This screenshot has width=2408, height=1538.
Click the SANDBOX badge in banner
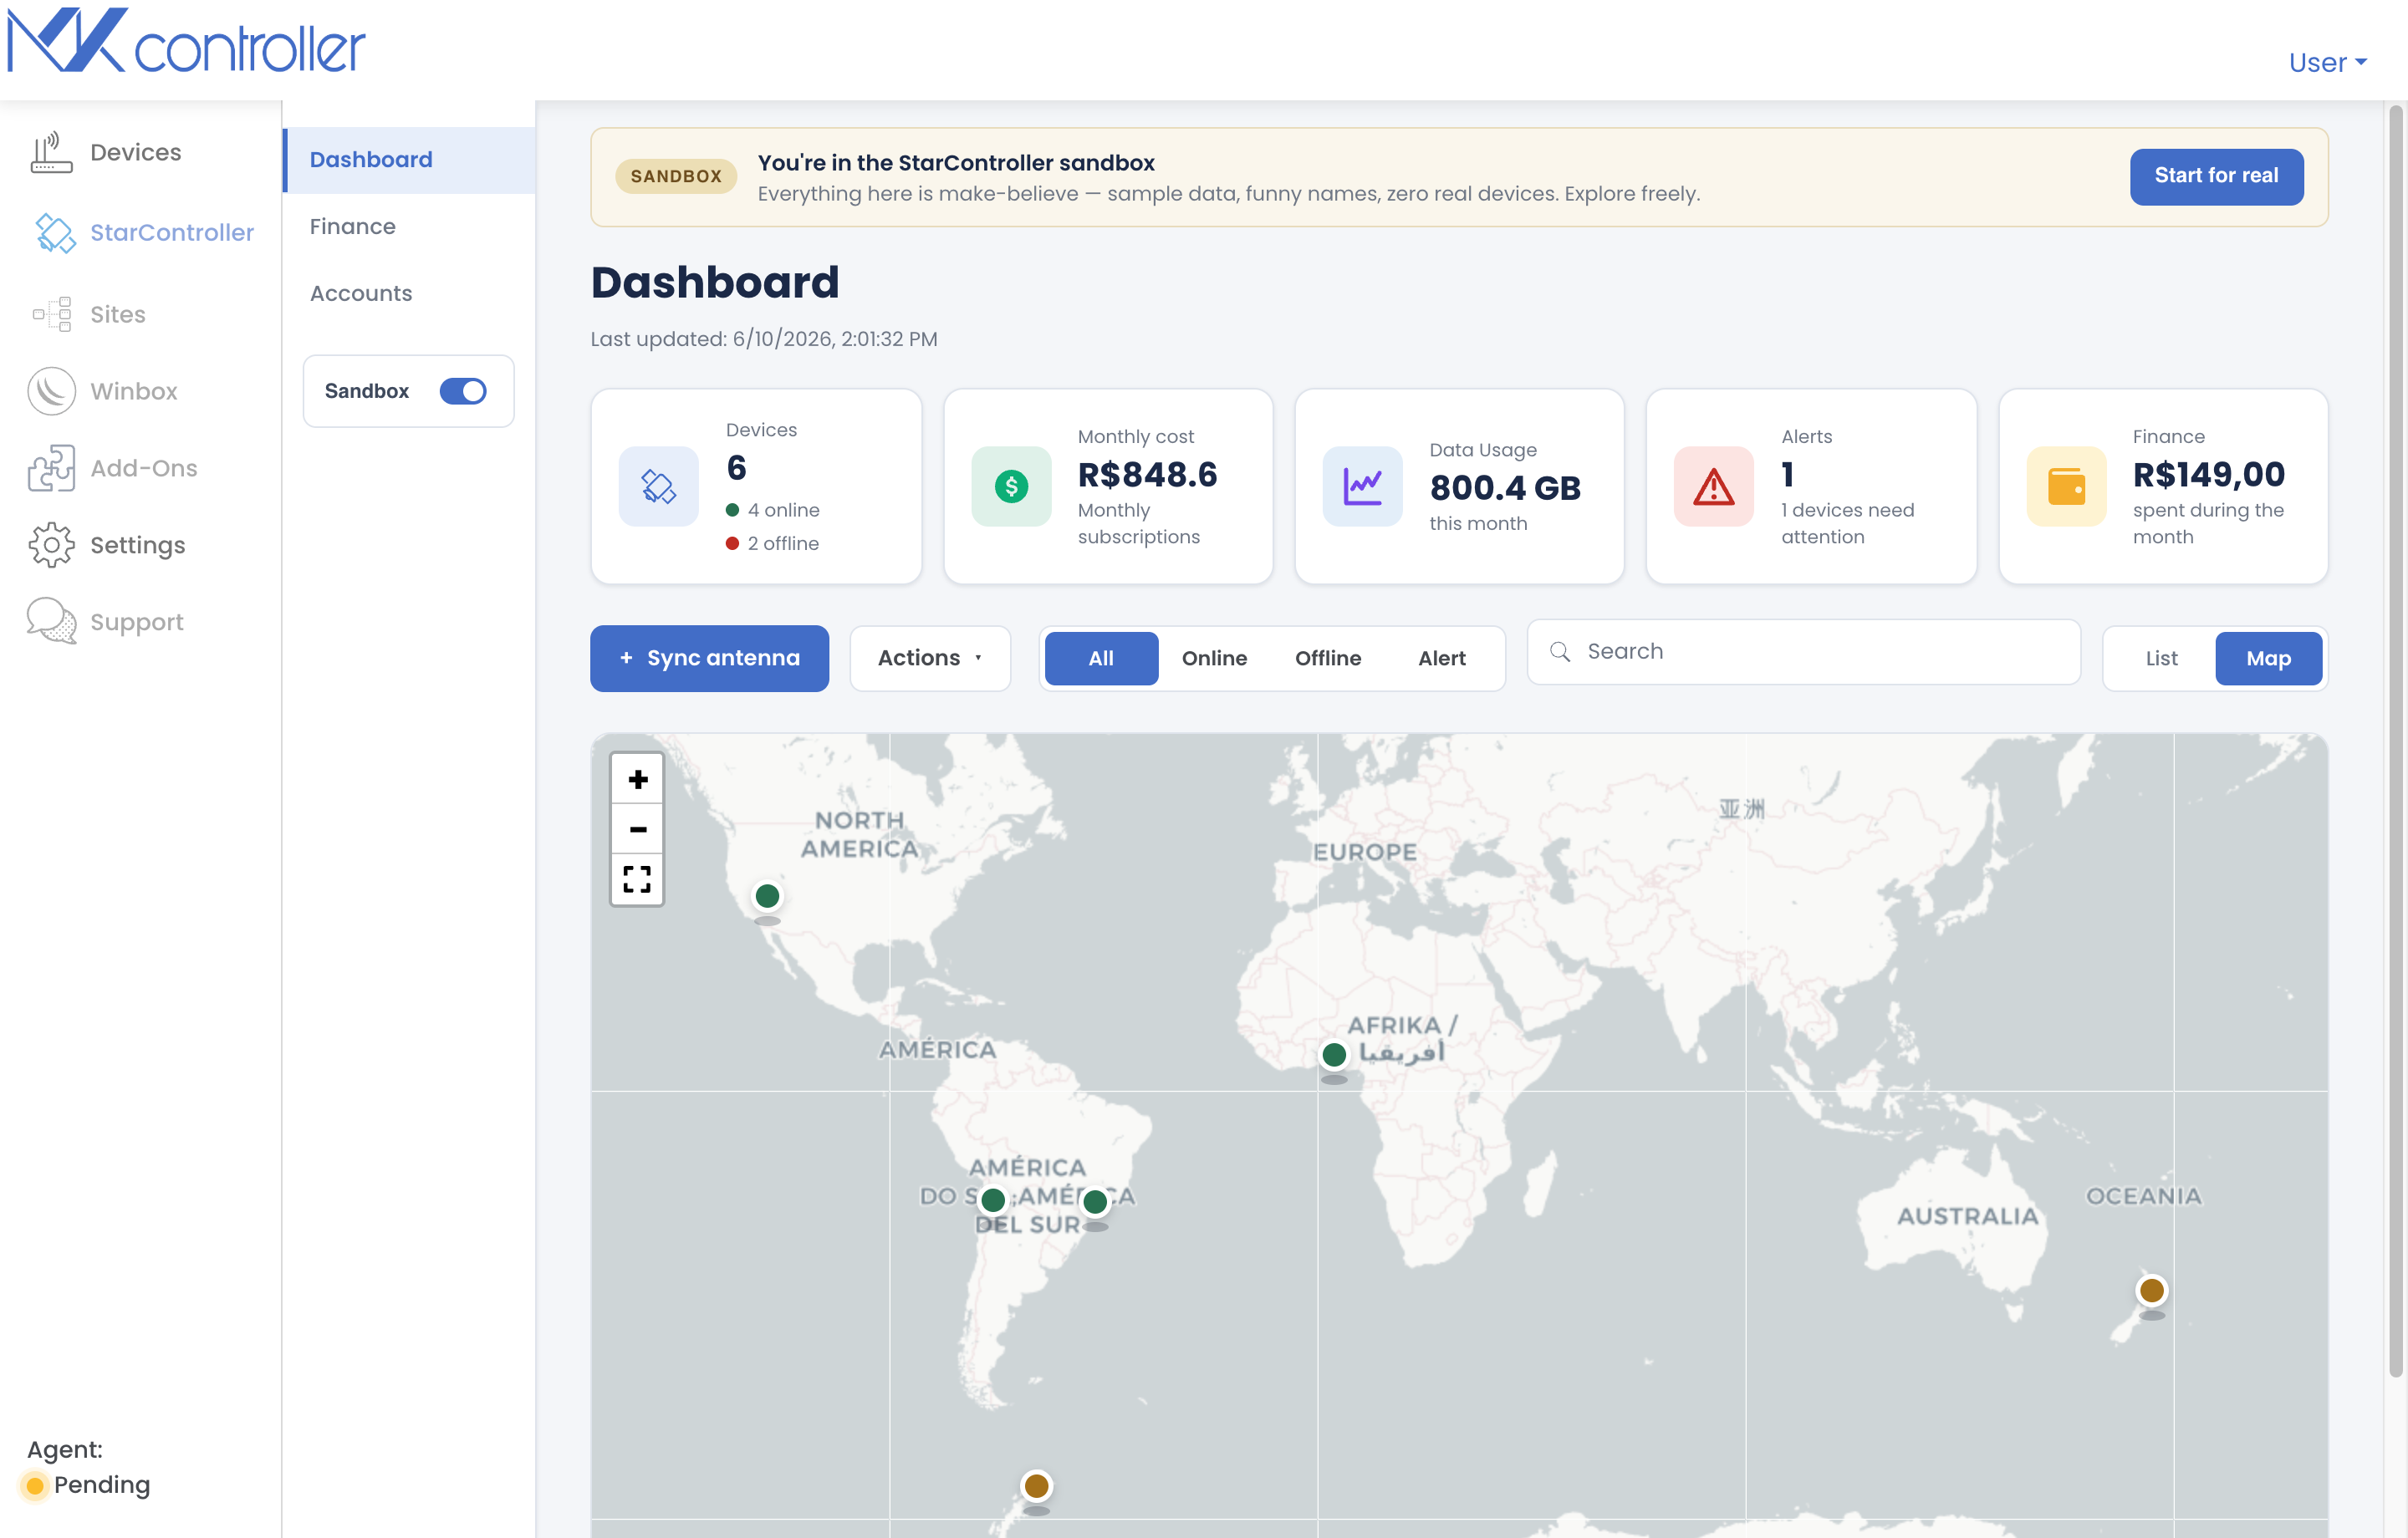pos(676,176)
